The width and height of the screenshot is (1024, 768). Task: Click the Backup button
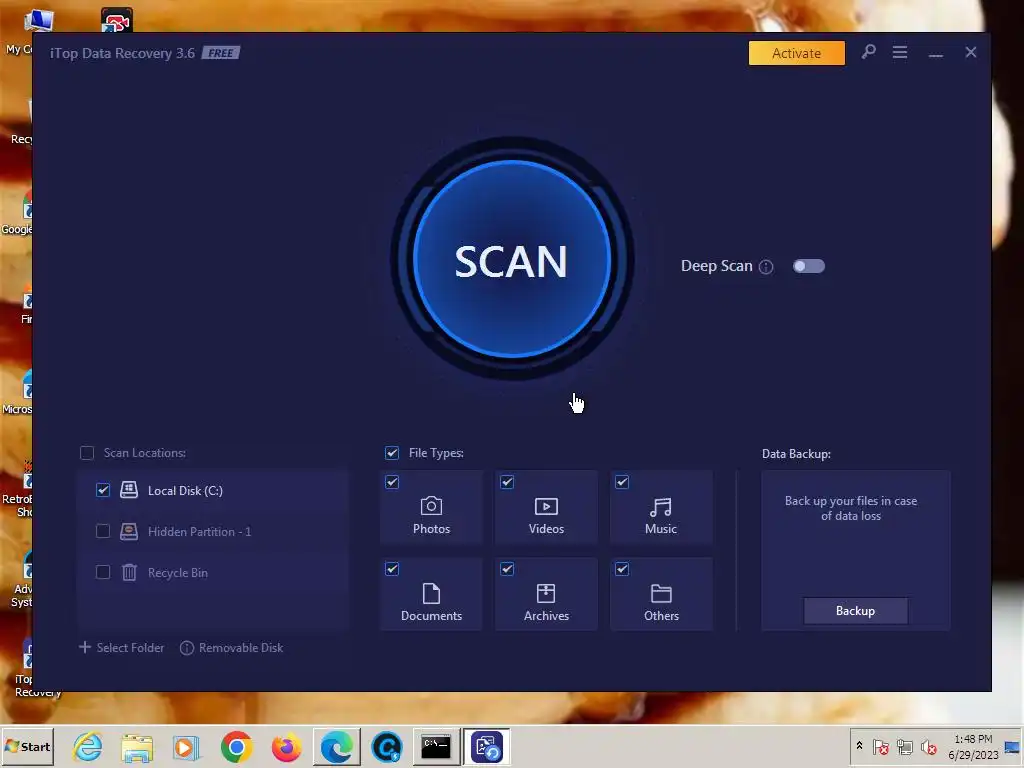[x=855, y=611]
